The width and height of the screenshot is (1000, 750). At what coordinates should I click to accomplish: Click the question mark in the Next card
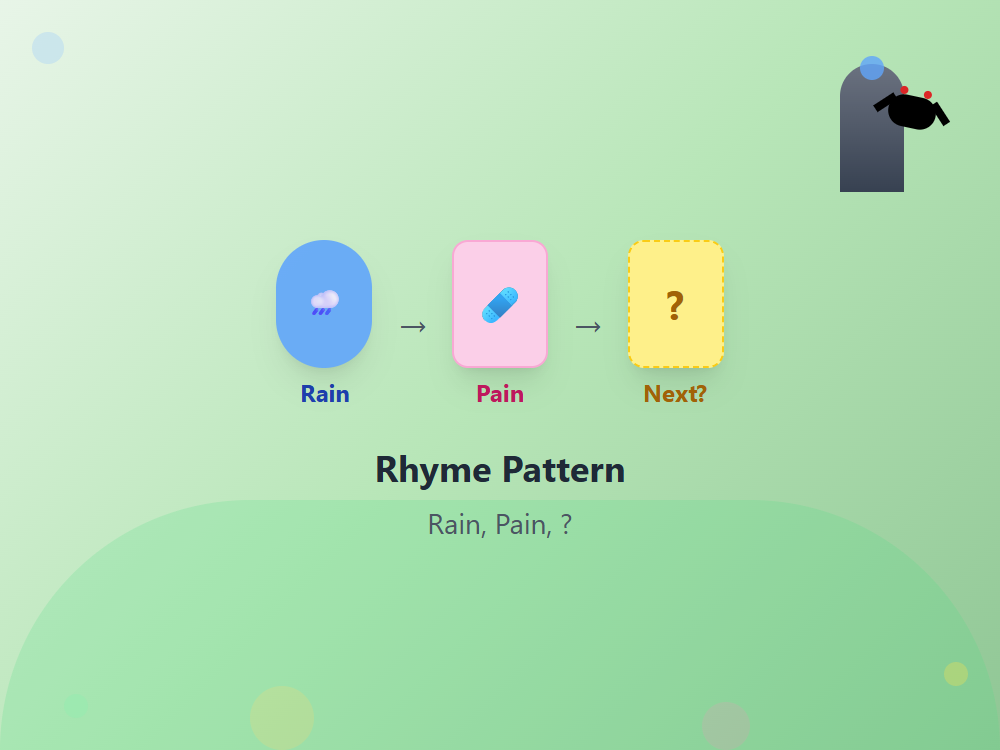675,305
